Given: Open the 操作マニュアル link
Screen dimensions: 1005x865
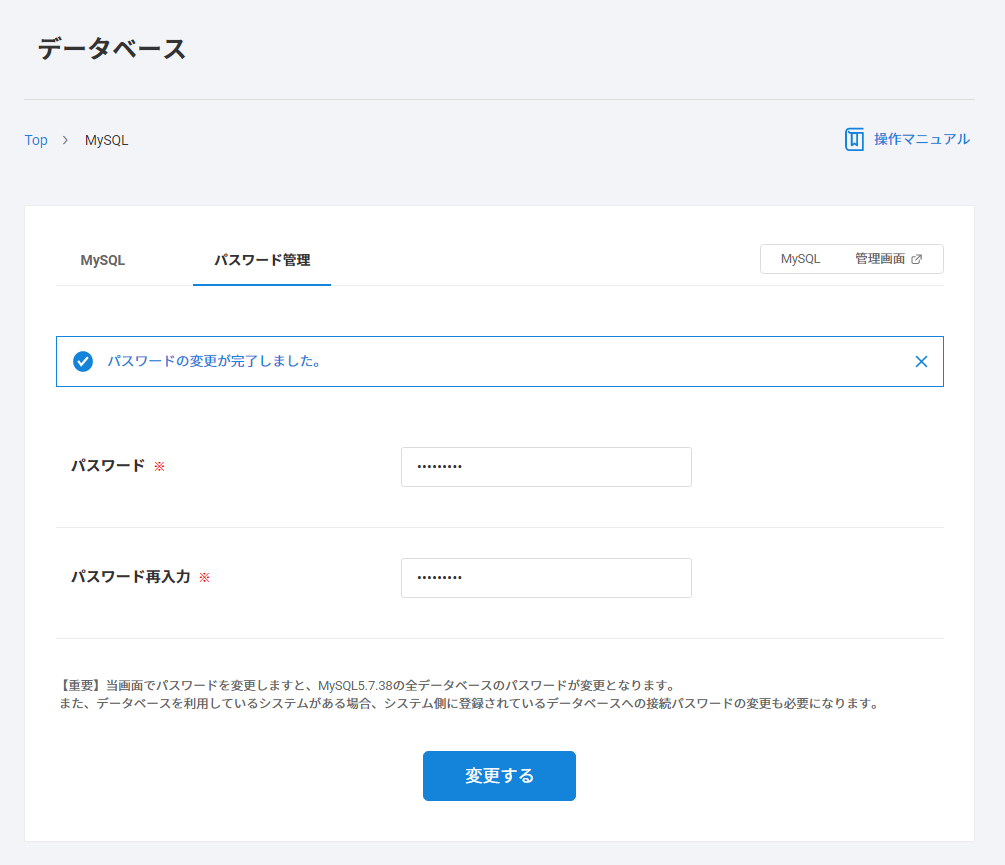Looking at the screenshot, I should pos(921,139).
